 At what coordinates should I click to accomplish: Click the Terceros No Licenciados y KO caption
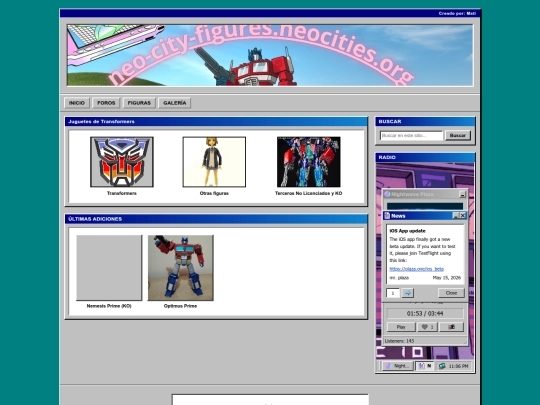pos(309,193)
